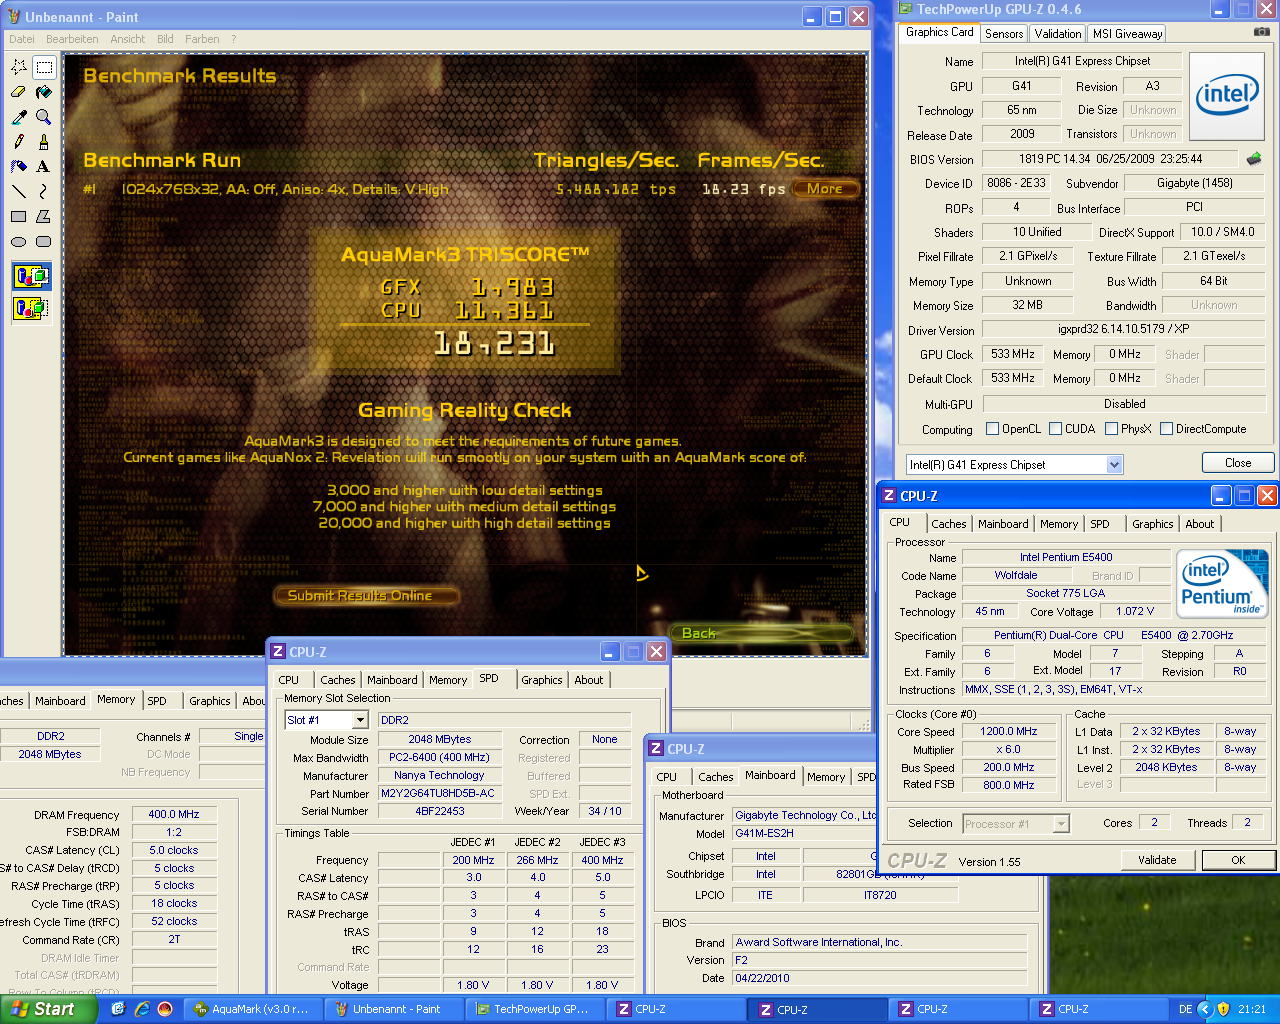Open About tab in Pentium E5400 CPU-Z window

tap(1199, 524)
